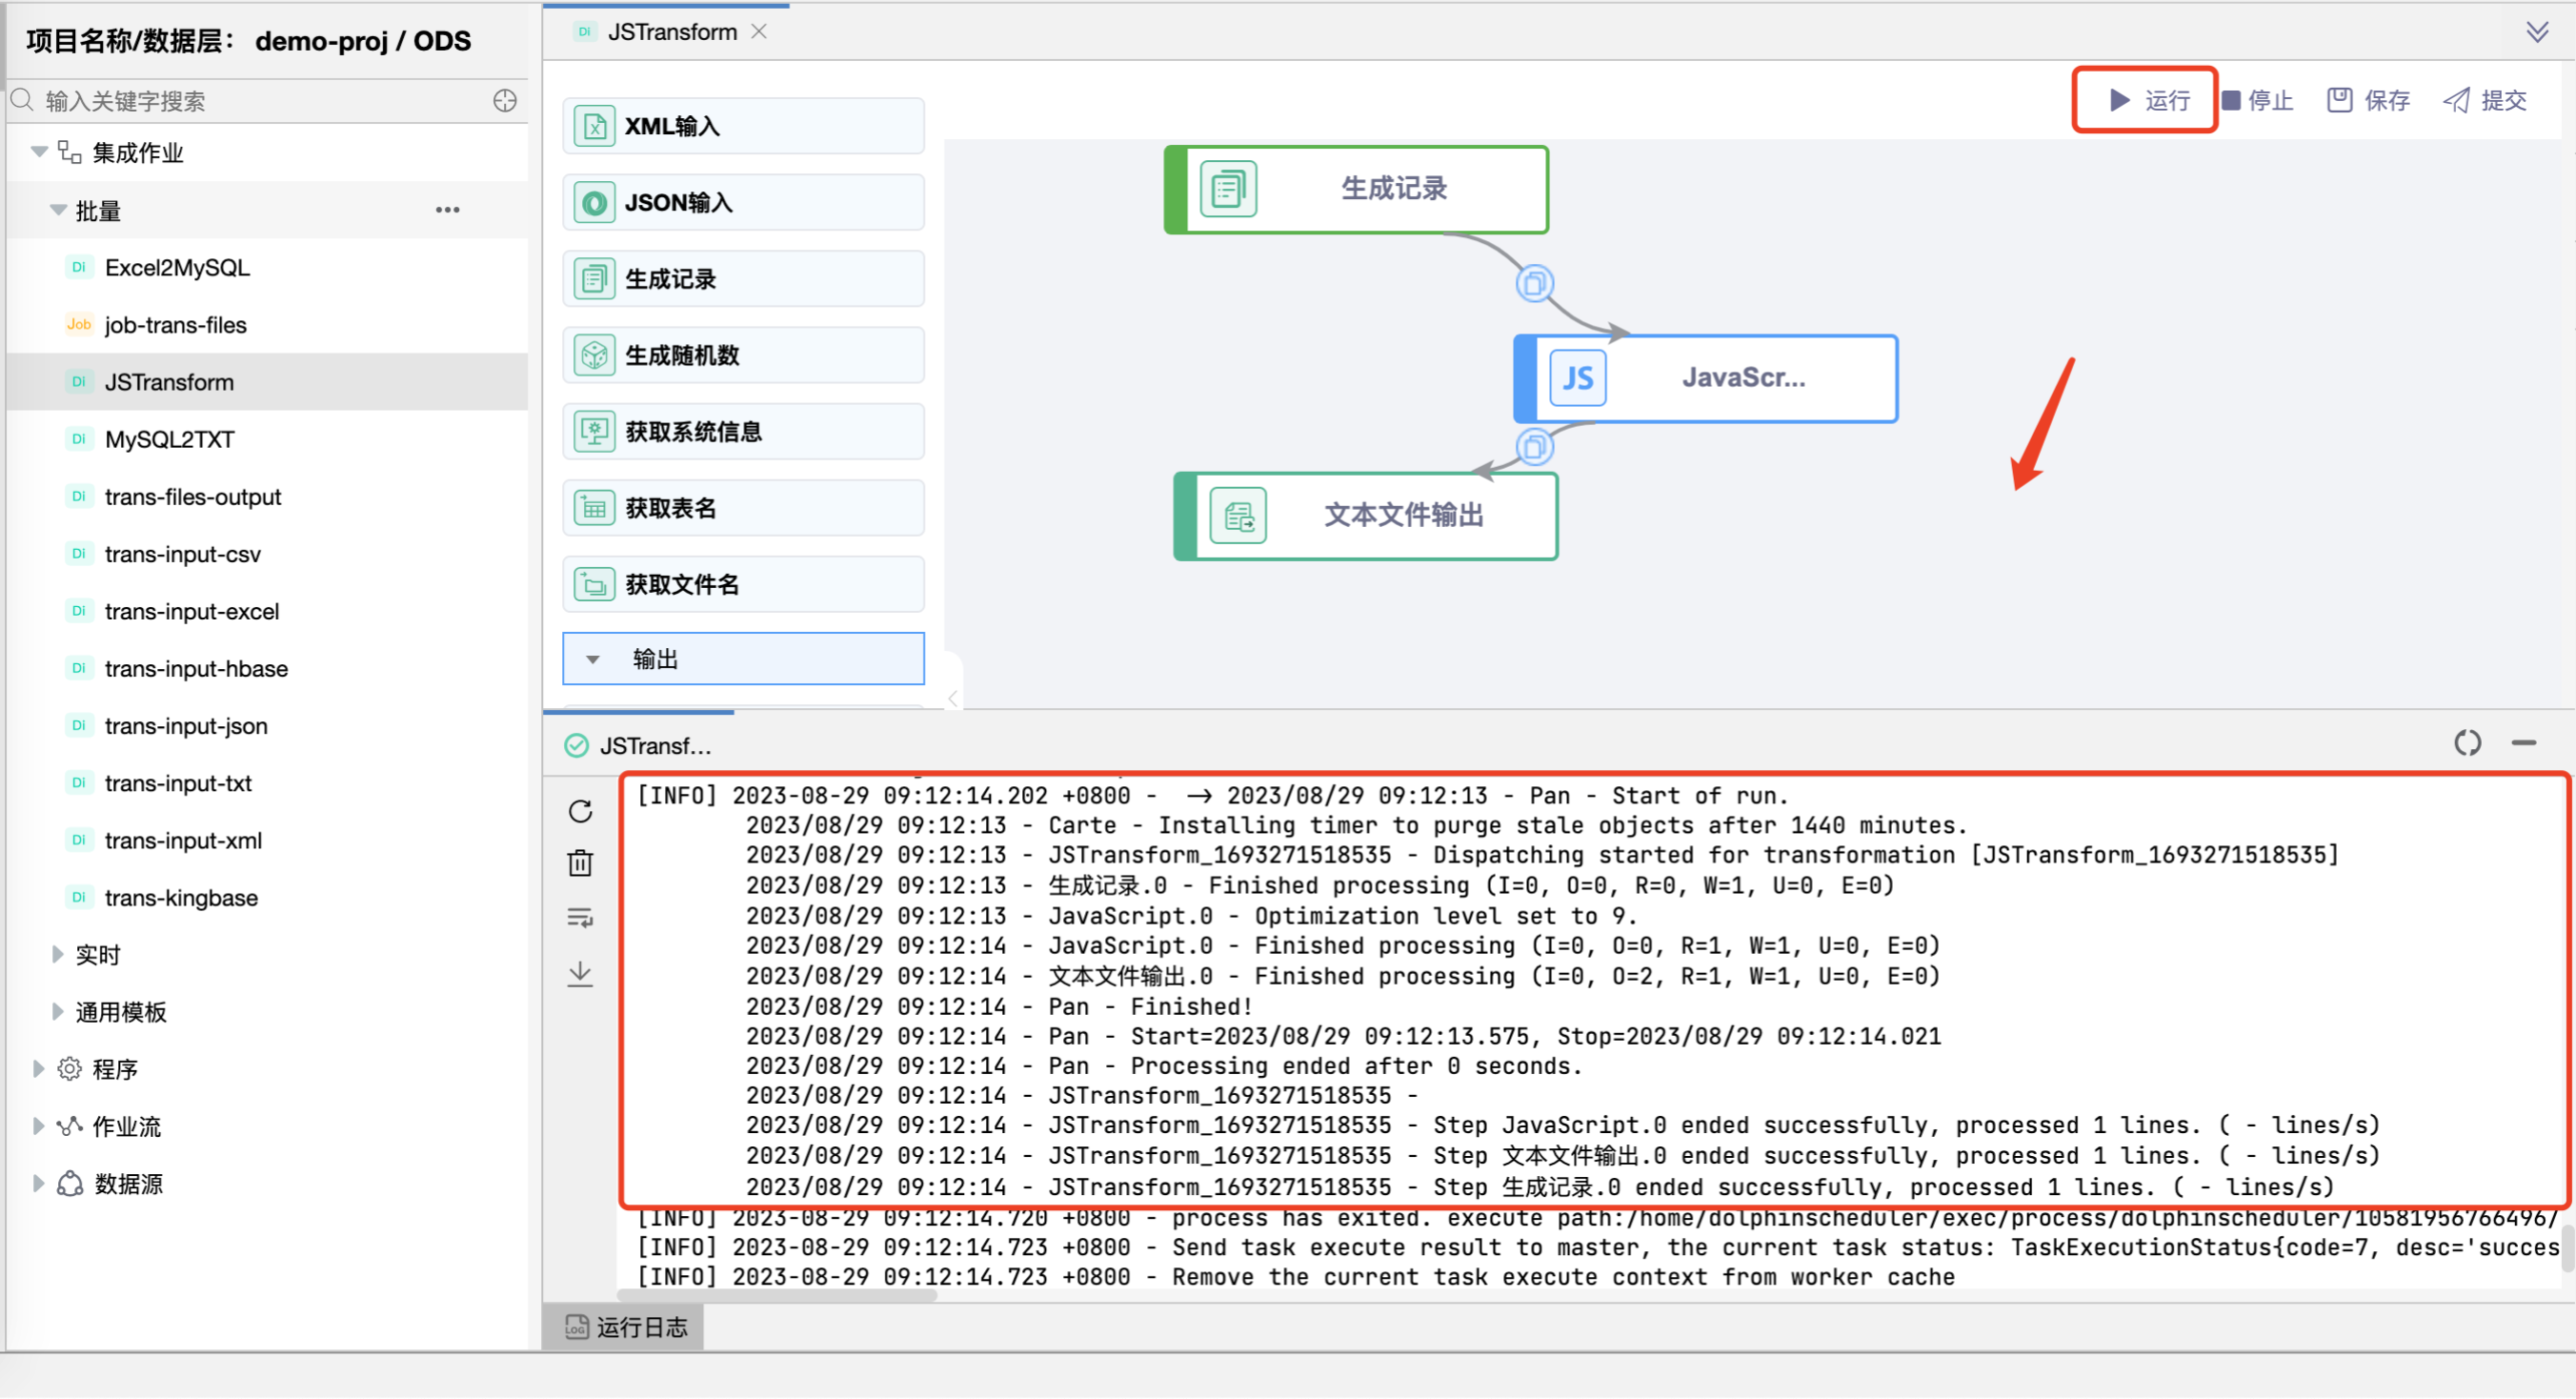Screen dimensions: 2576x1399
Task: Minimize the log panel with dash icon
Action: coord(2524,743)
